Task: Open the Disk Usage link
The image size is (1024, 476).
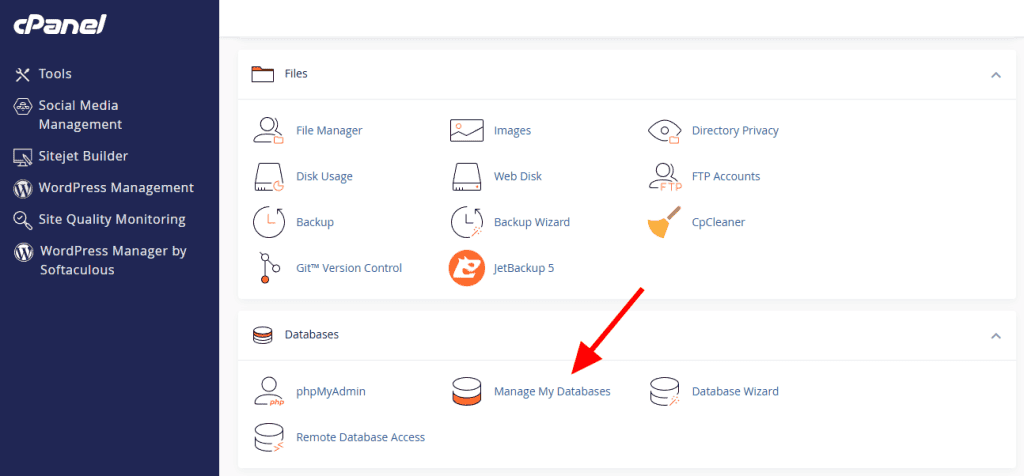Action: 325,176
